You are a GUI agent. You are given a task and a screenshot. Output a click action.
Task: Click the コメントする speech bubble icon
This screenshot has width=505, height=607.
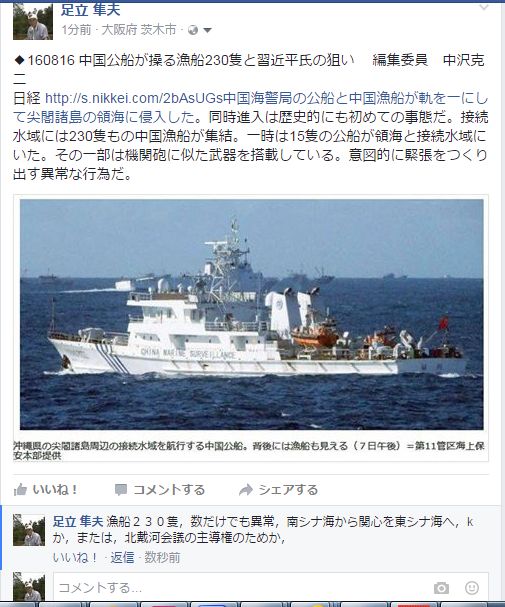pos(121,490)
